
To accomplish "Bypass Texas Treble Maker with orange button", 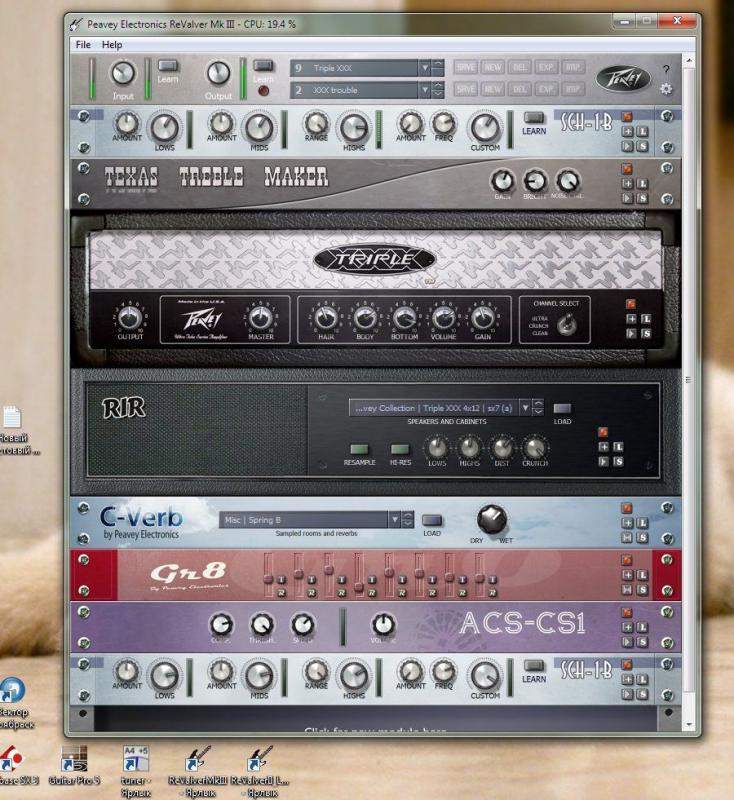I will coord(627,169).
